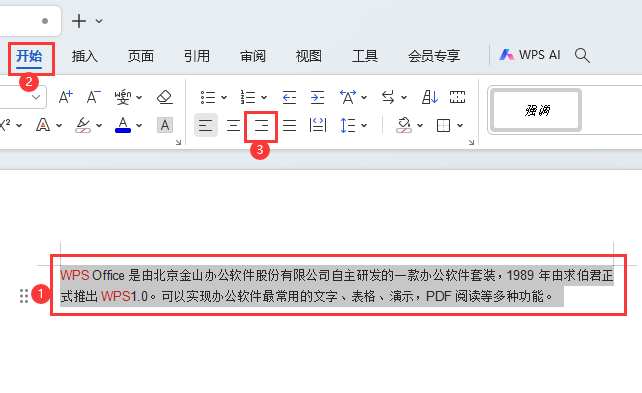Image resolution: width=642 pixels, height=393 pixels.
Task: Align text right
Action: 261,125
